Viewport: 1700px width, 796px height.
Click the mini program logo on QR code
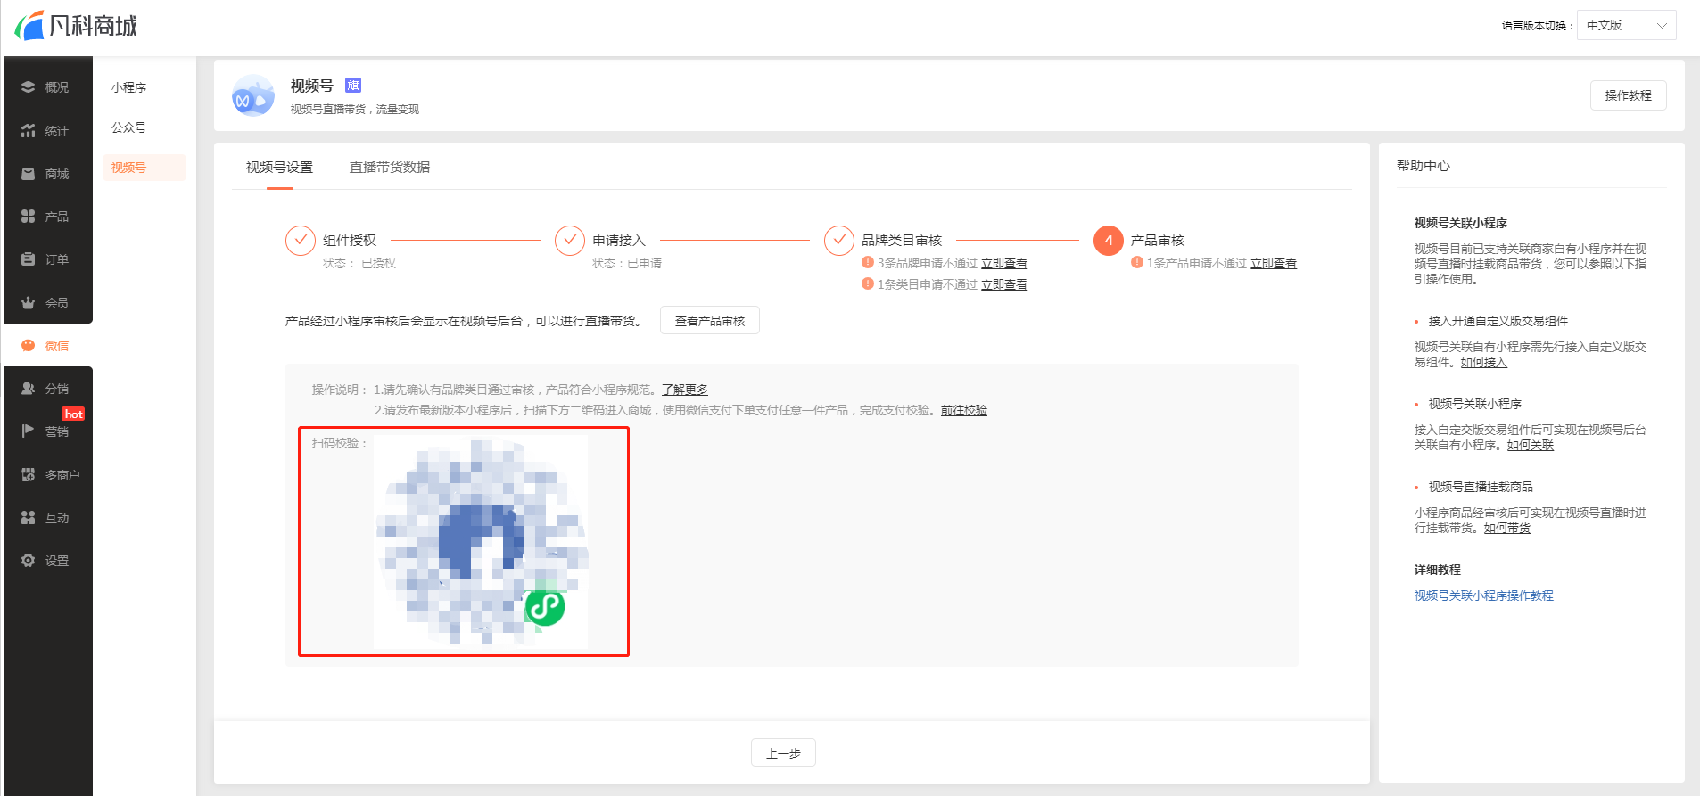tap(545, 606)
